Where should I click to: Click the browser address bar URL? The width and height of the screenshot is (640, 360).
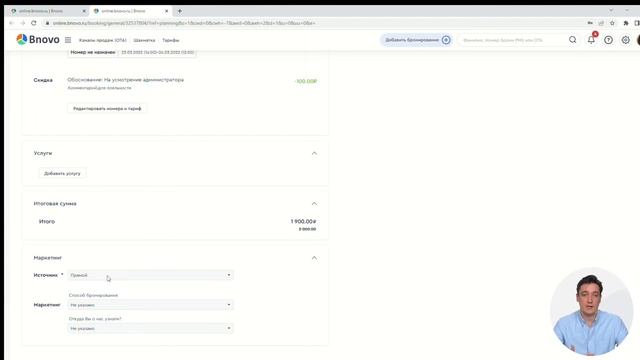[184, 23]
